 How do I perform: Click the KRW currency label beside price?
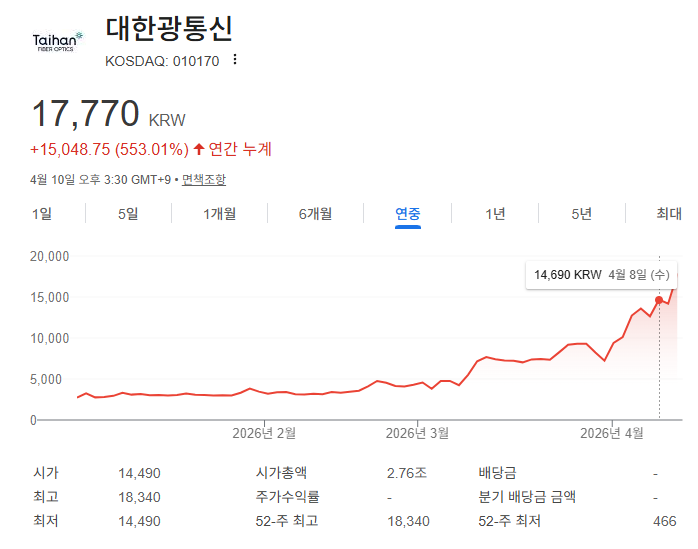[167, 120]
